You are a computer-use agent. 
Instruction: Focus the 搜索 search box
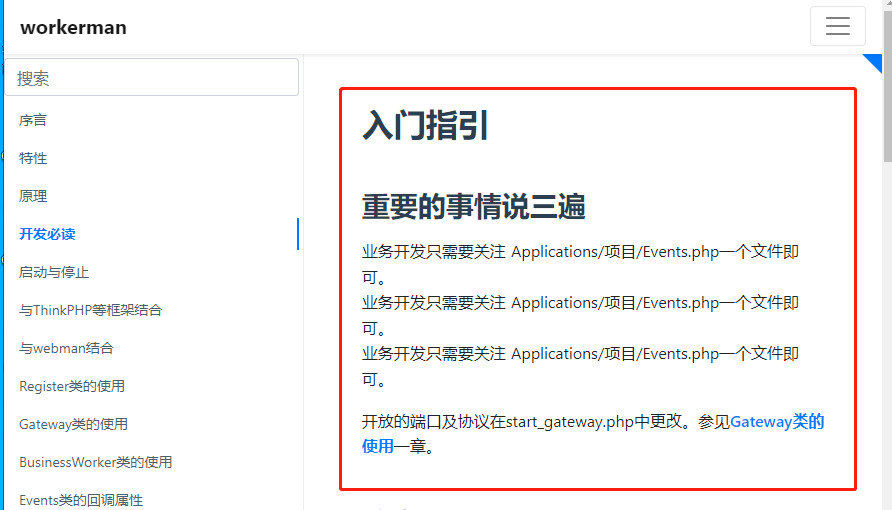click(151, 77)
